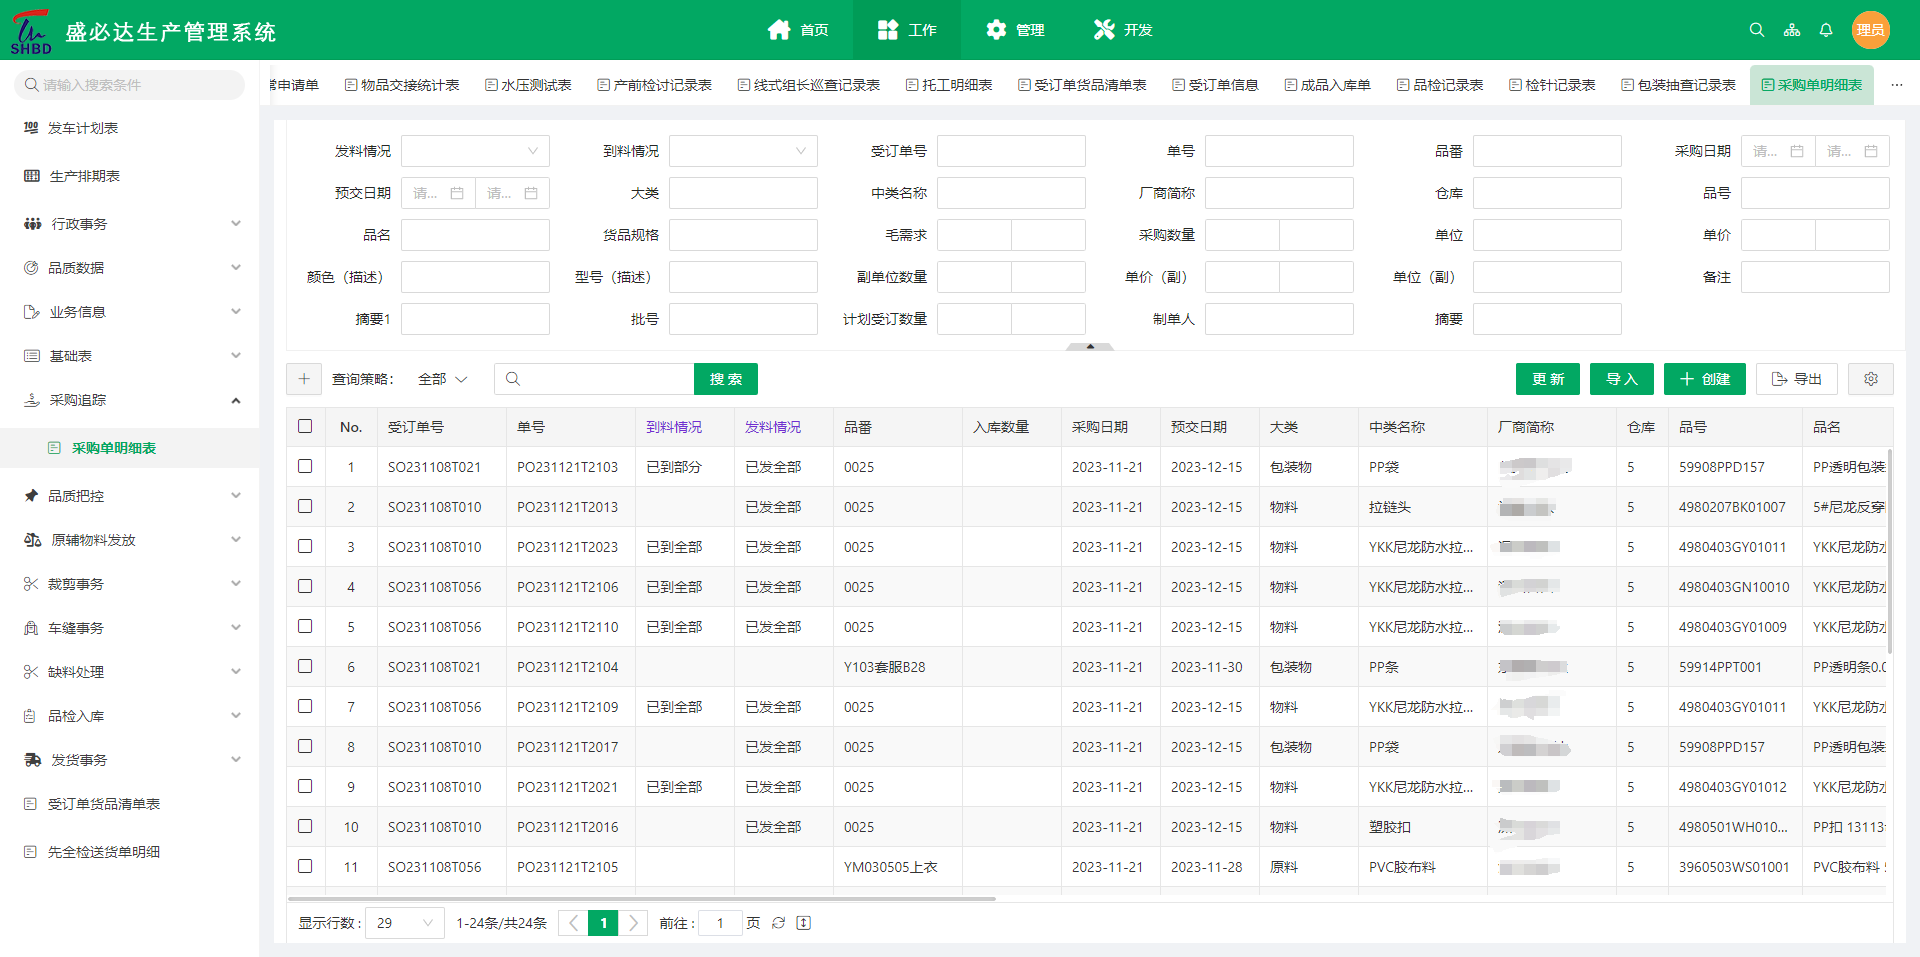Open the 显示行数 page size dropdown

tap(404, 923)
